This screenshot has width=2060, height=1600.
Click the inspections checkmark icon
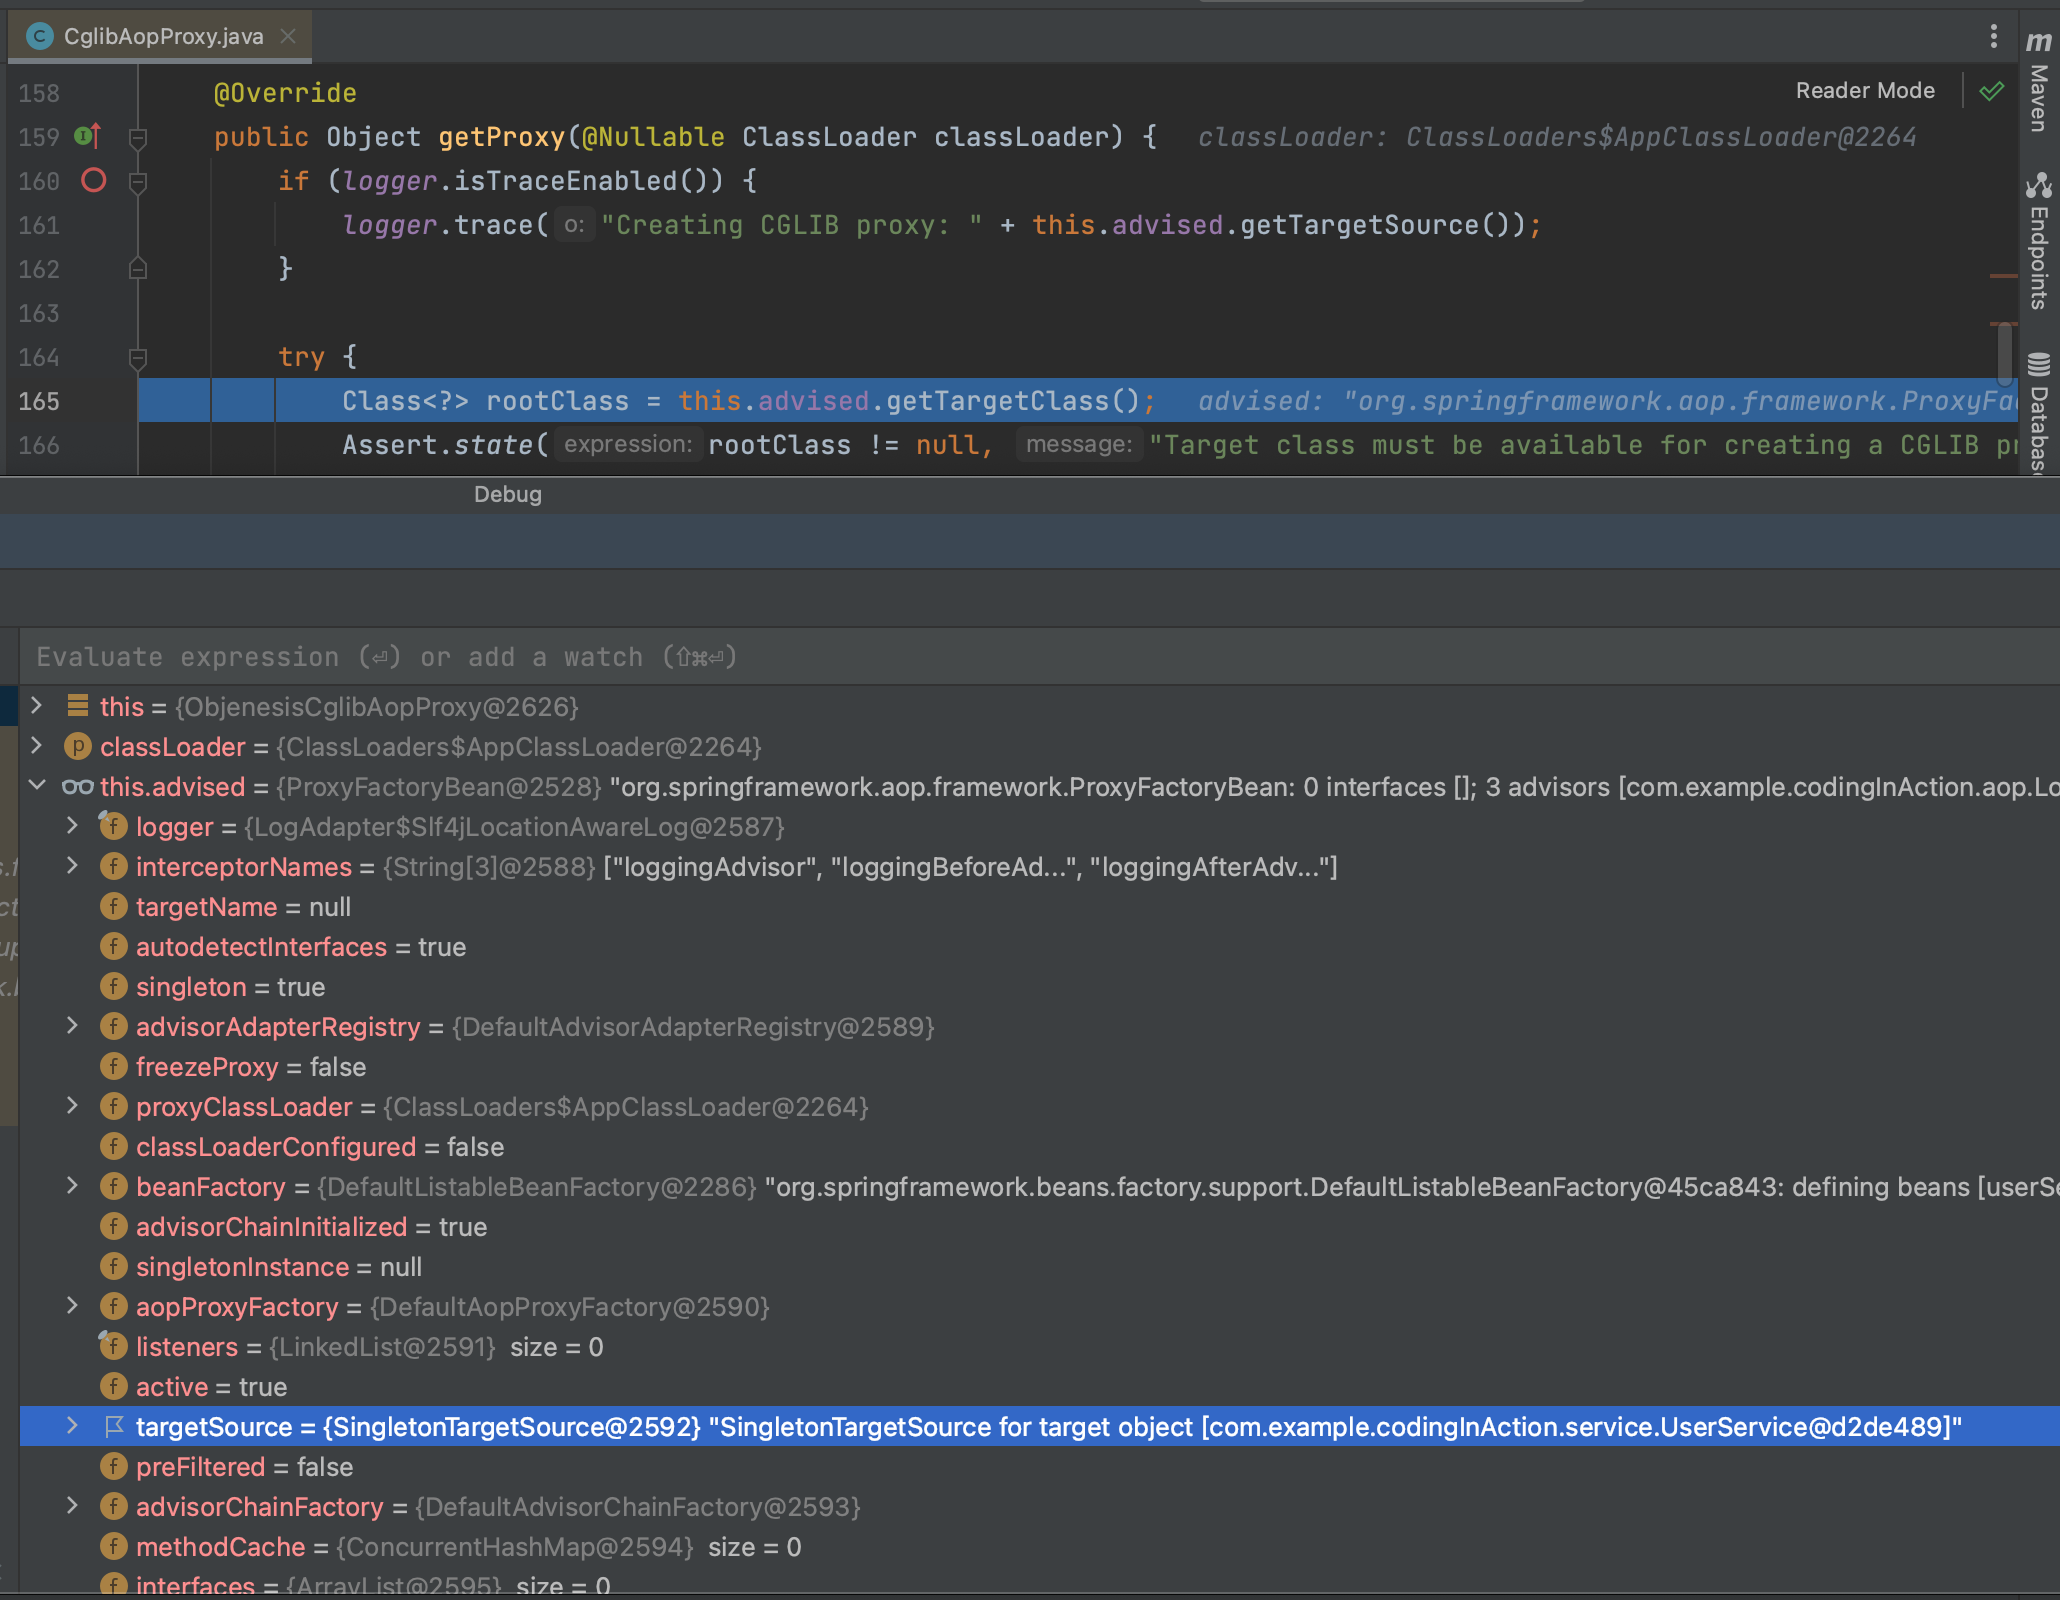point(1991,91)
